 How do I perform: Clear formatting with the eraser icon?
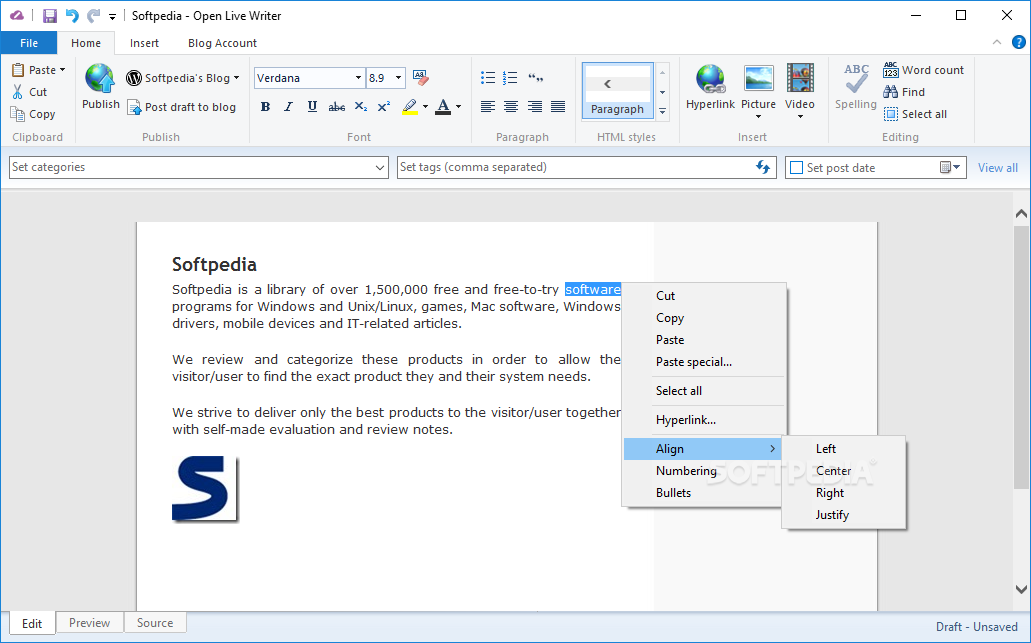point(421,78)
